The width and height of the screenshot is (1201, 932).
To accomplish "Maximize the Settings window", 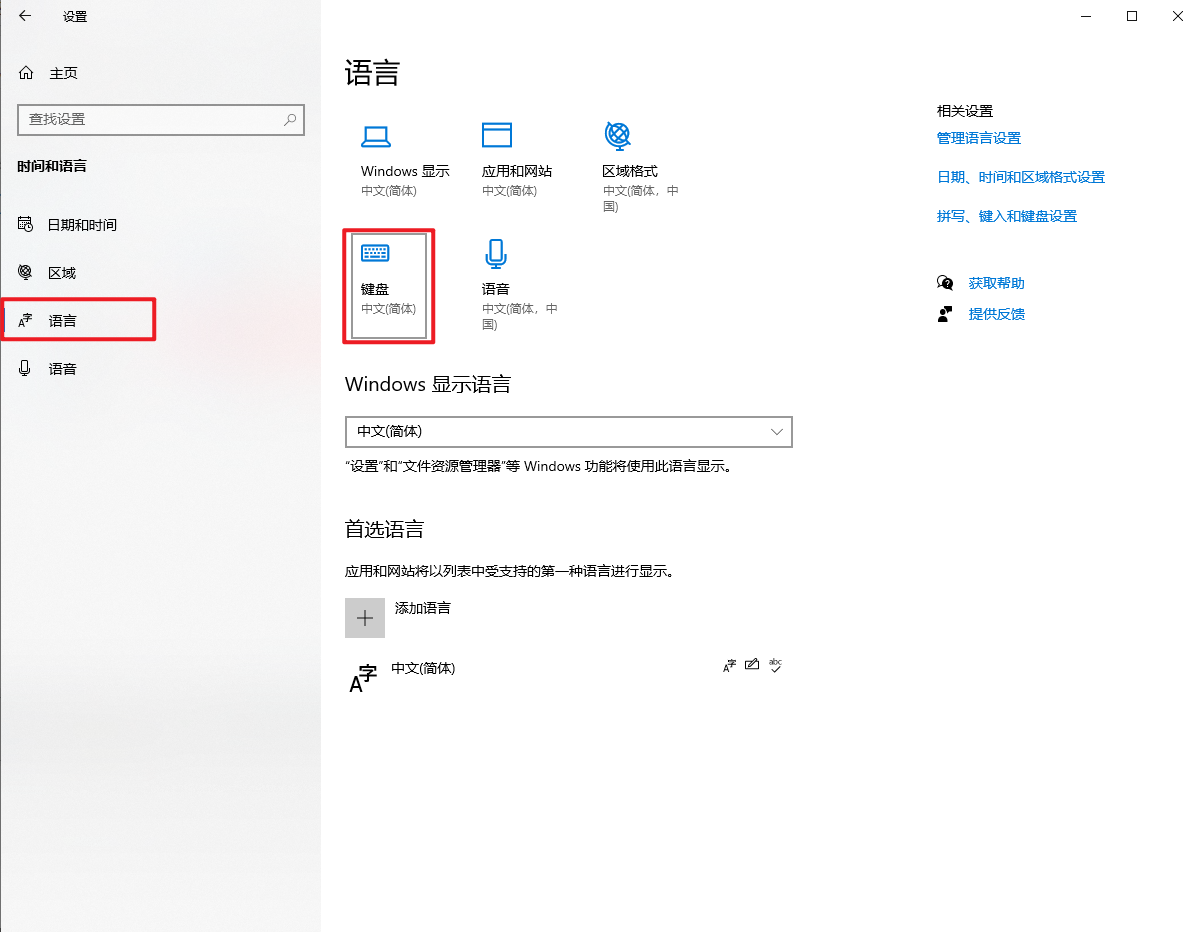I will click(1132, 16).
